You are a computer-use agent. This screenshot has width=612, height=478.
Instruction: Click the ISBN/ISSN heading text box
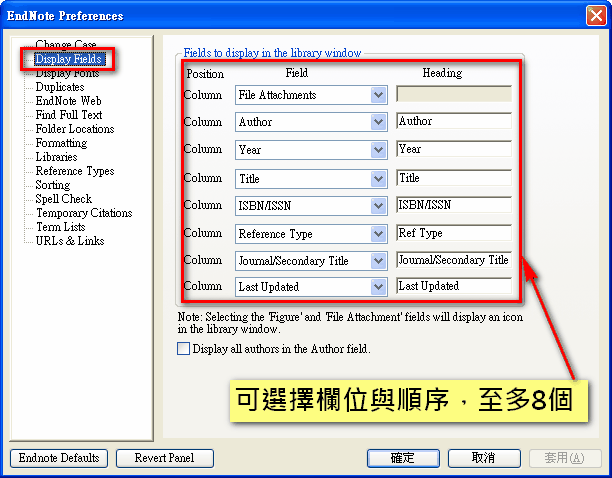(454, 205)
